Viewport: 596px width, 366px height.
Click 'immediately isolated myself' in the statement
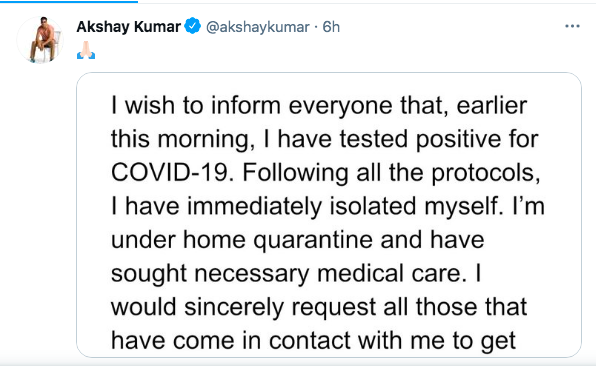tap(342, 207)
